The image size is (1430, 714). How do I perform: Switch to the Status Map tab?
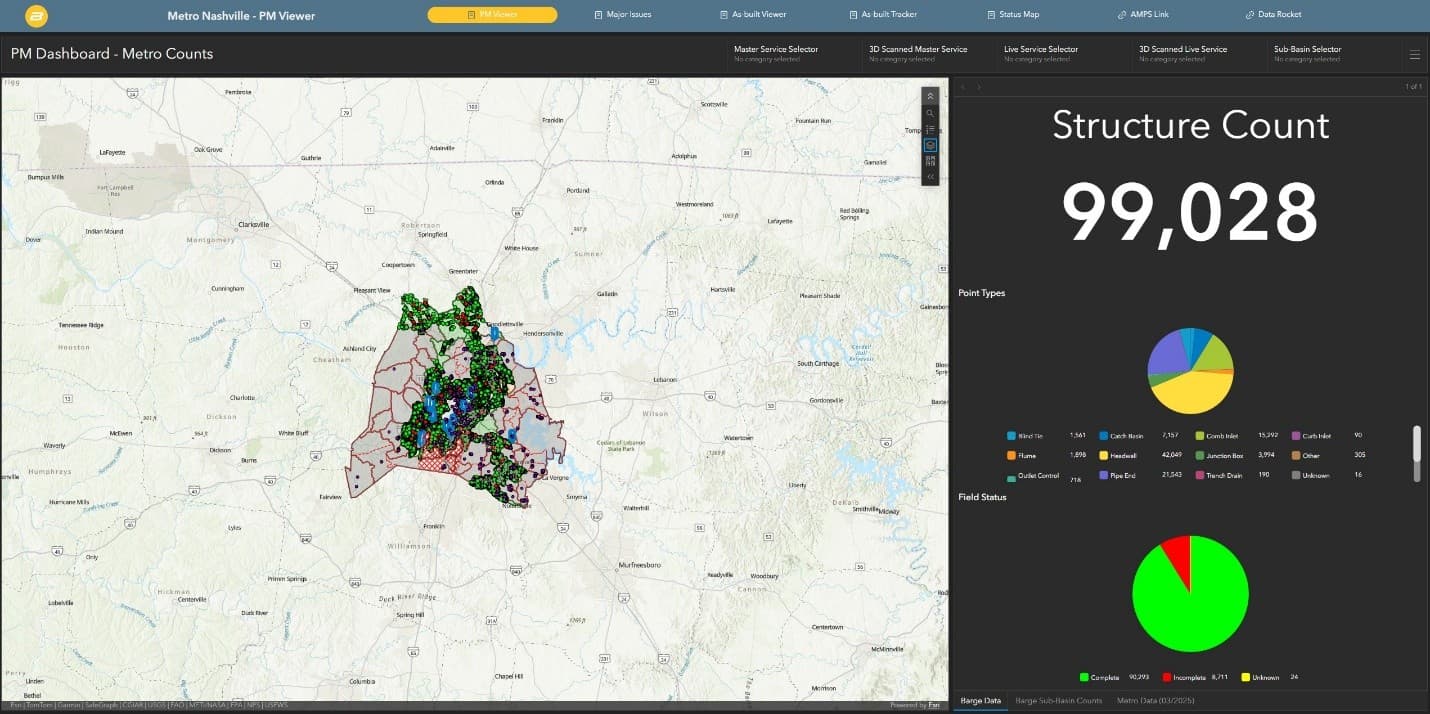click(1013, 15)
